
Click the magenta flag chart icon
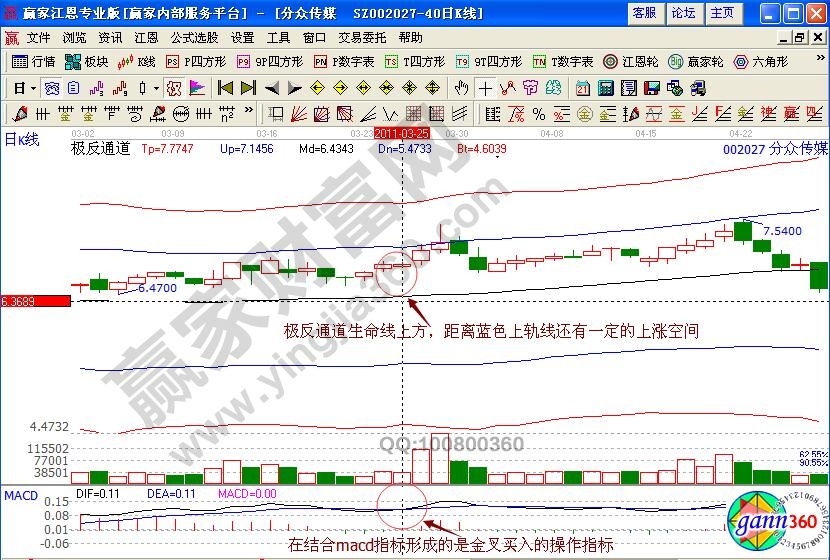(197, 88)
